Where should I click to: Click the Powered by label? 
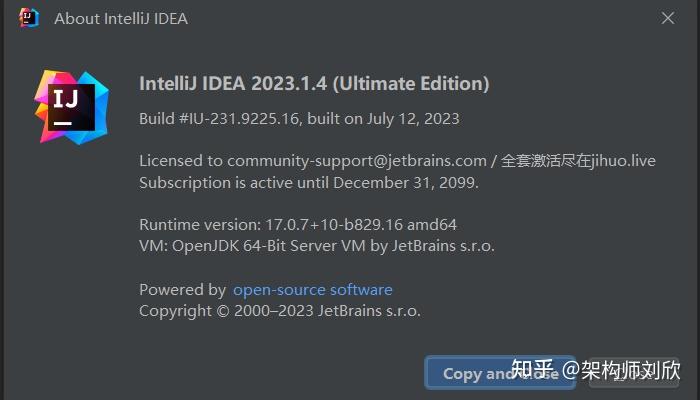(182, 290)
